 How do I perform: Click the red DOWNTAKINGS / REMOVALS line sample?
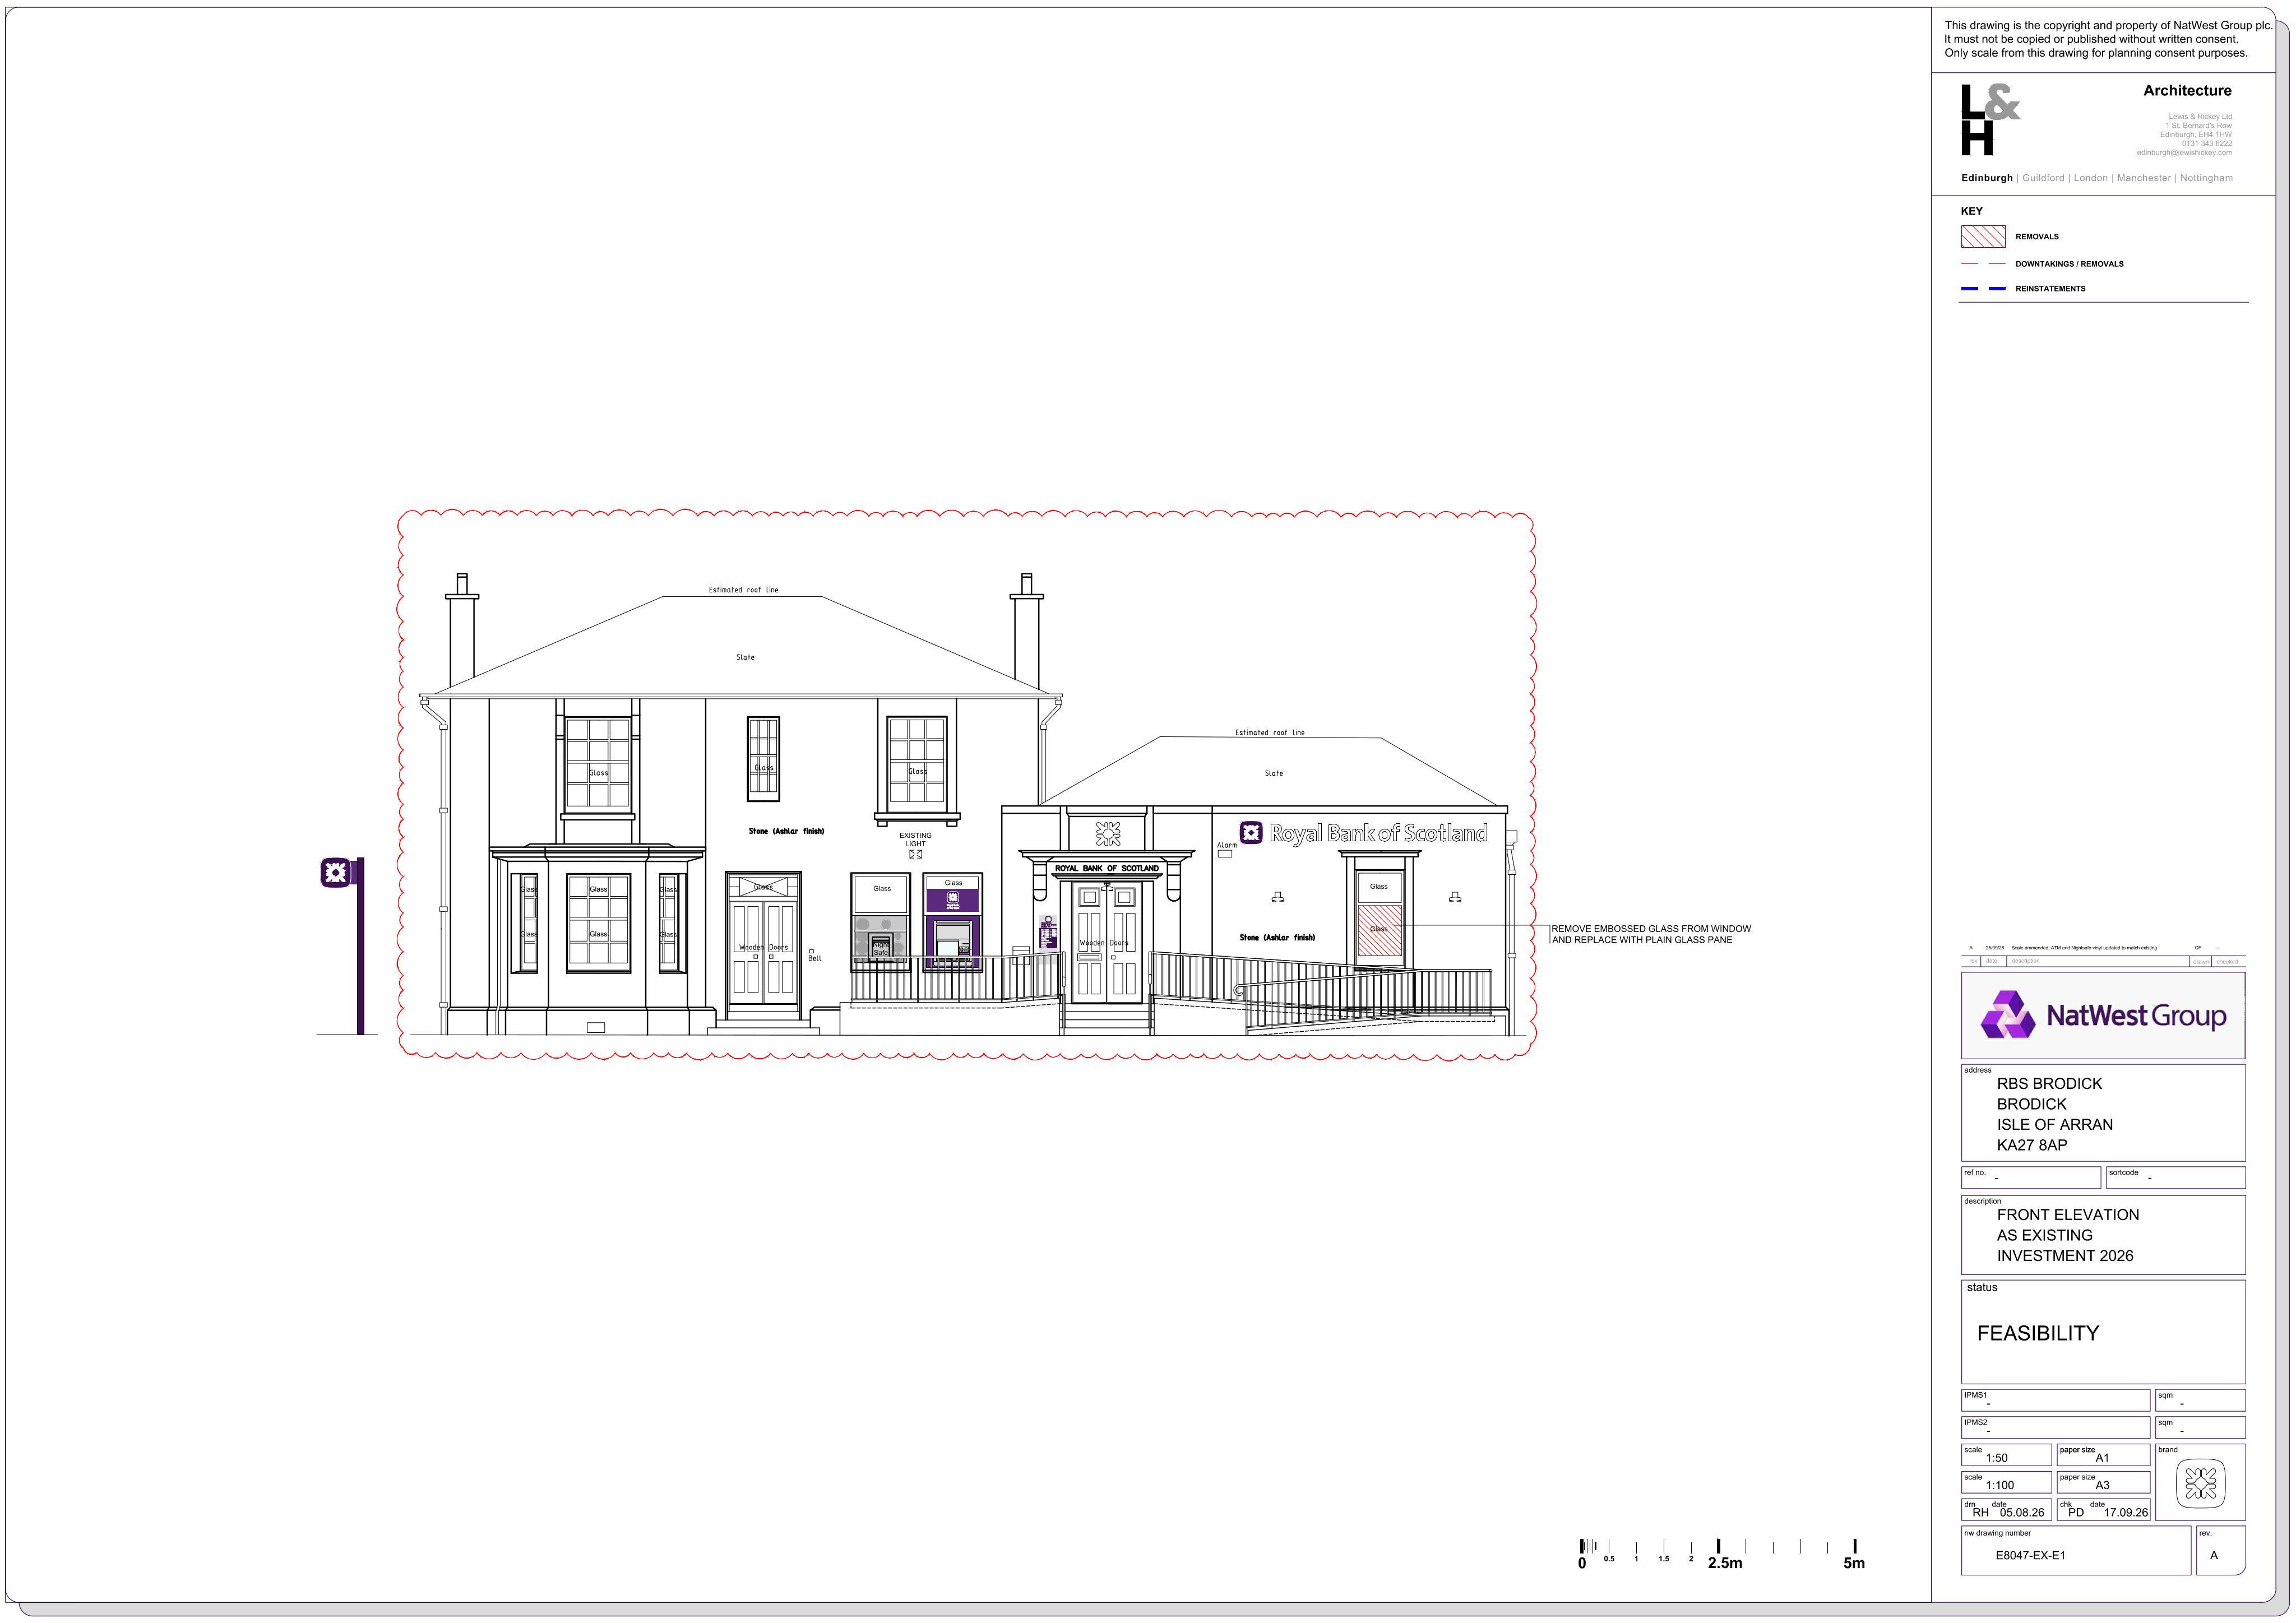[x=1983, y=264]
